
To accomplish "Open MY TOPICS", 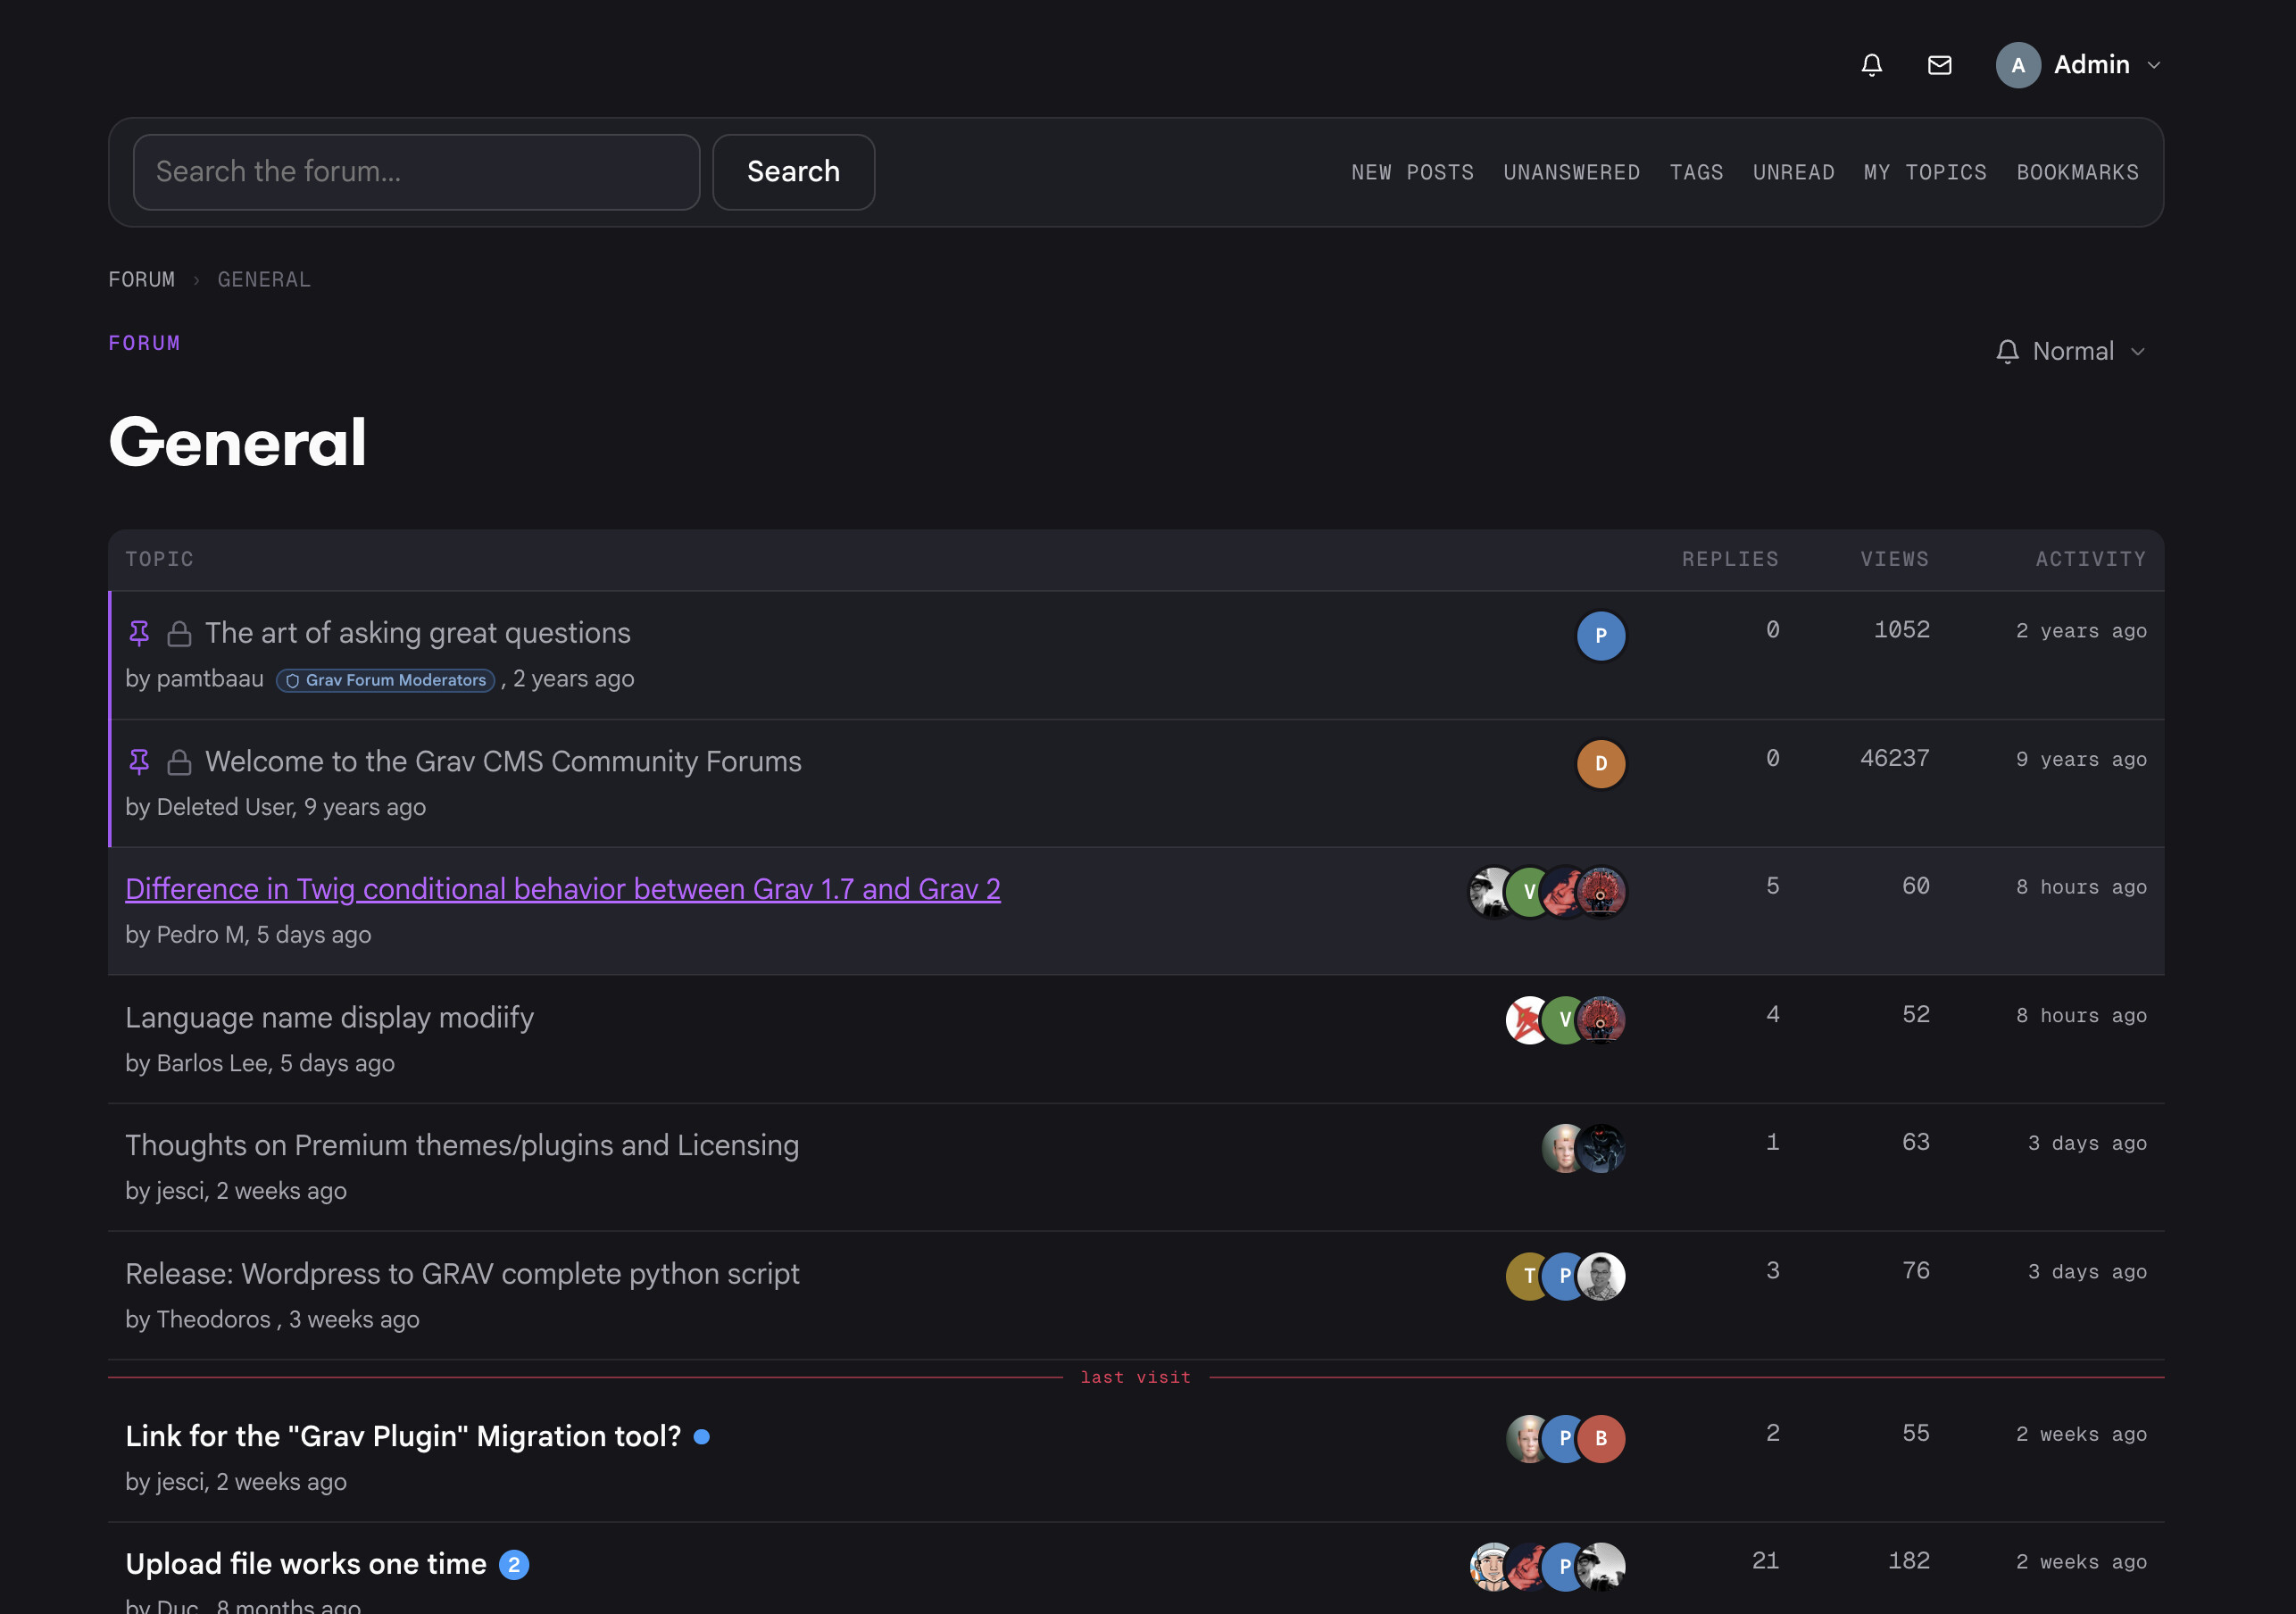I will tap(1925, 172).
